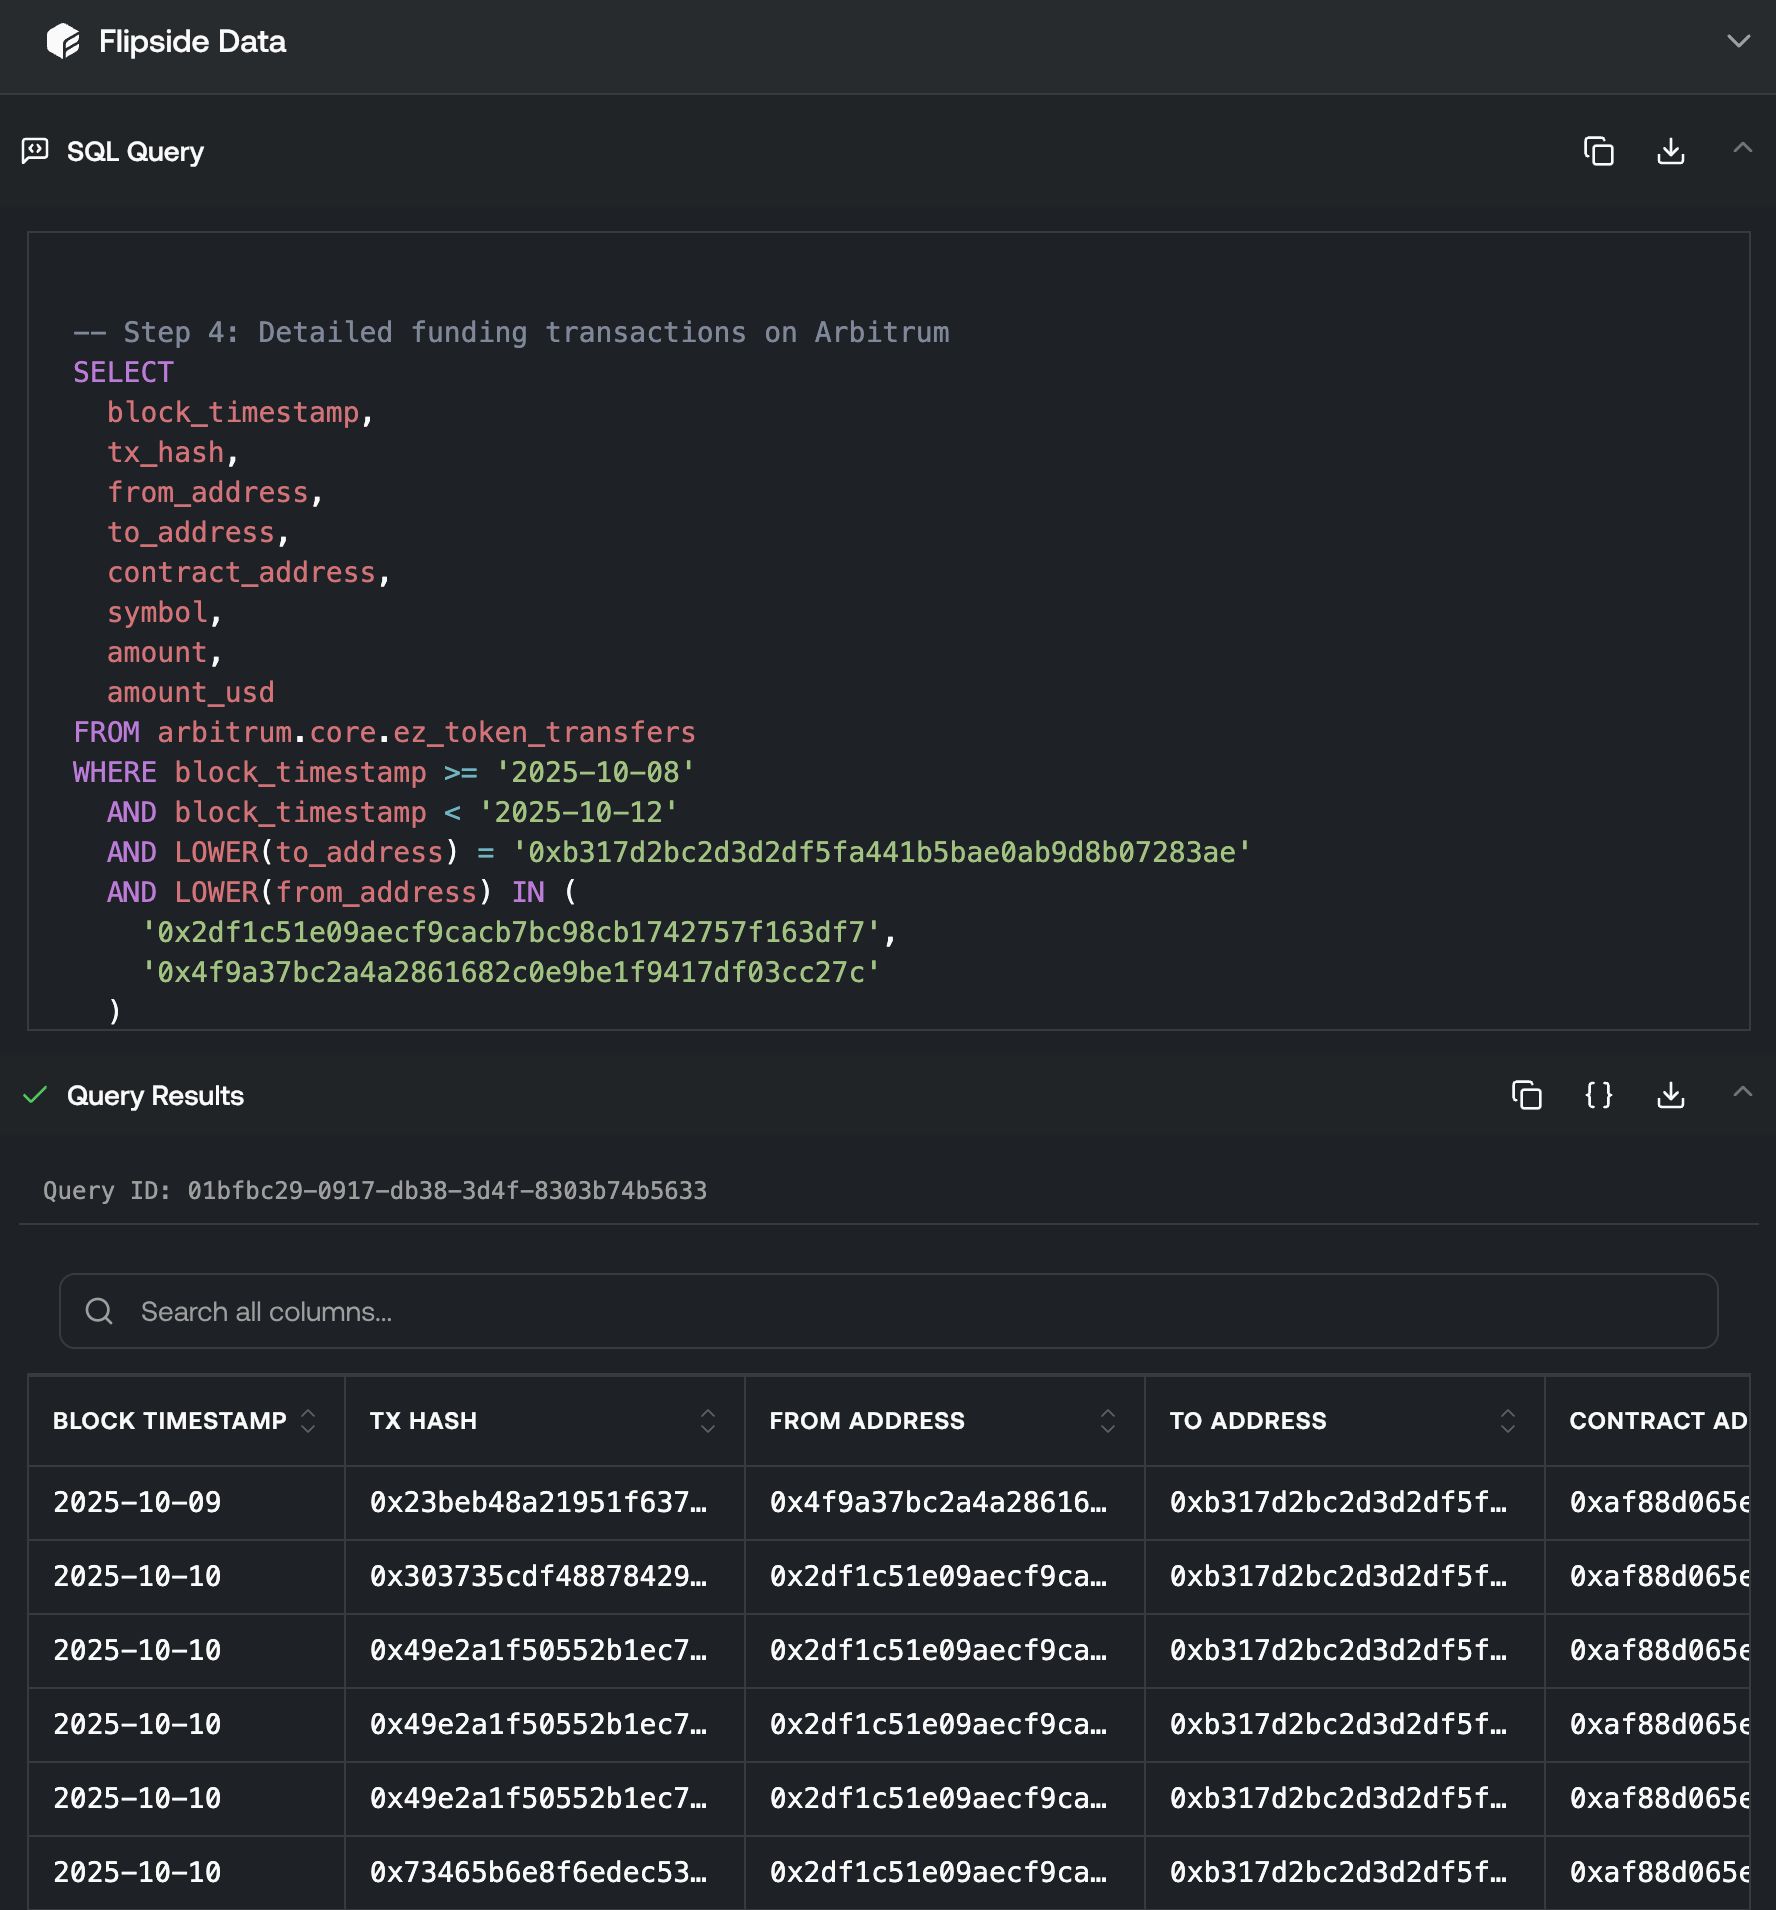The width and height of the screenshot is (1776, 1910).
Task: Download the SQL query
Action: point(1670,151)
